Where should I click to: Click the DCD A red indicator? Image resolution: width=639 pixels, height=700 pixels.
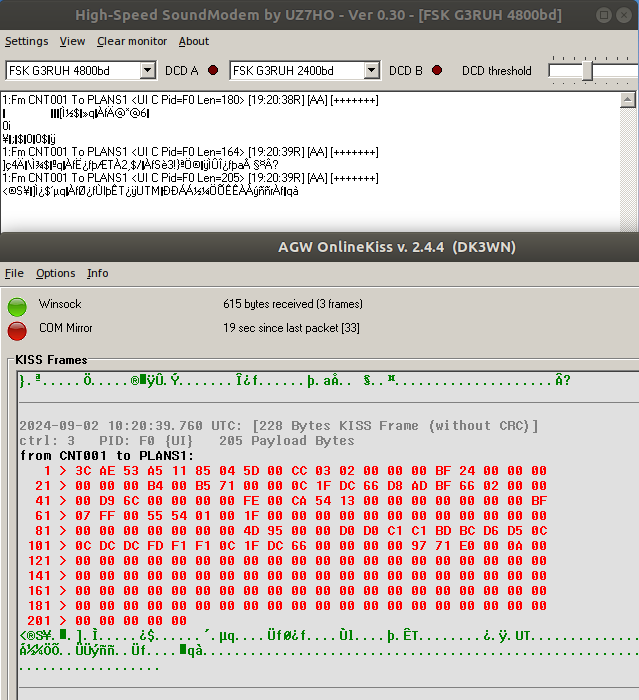pos(213,70)
